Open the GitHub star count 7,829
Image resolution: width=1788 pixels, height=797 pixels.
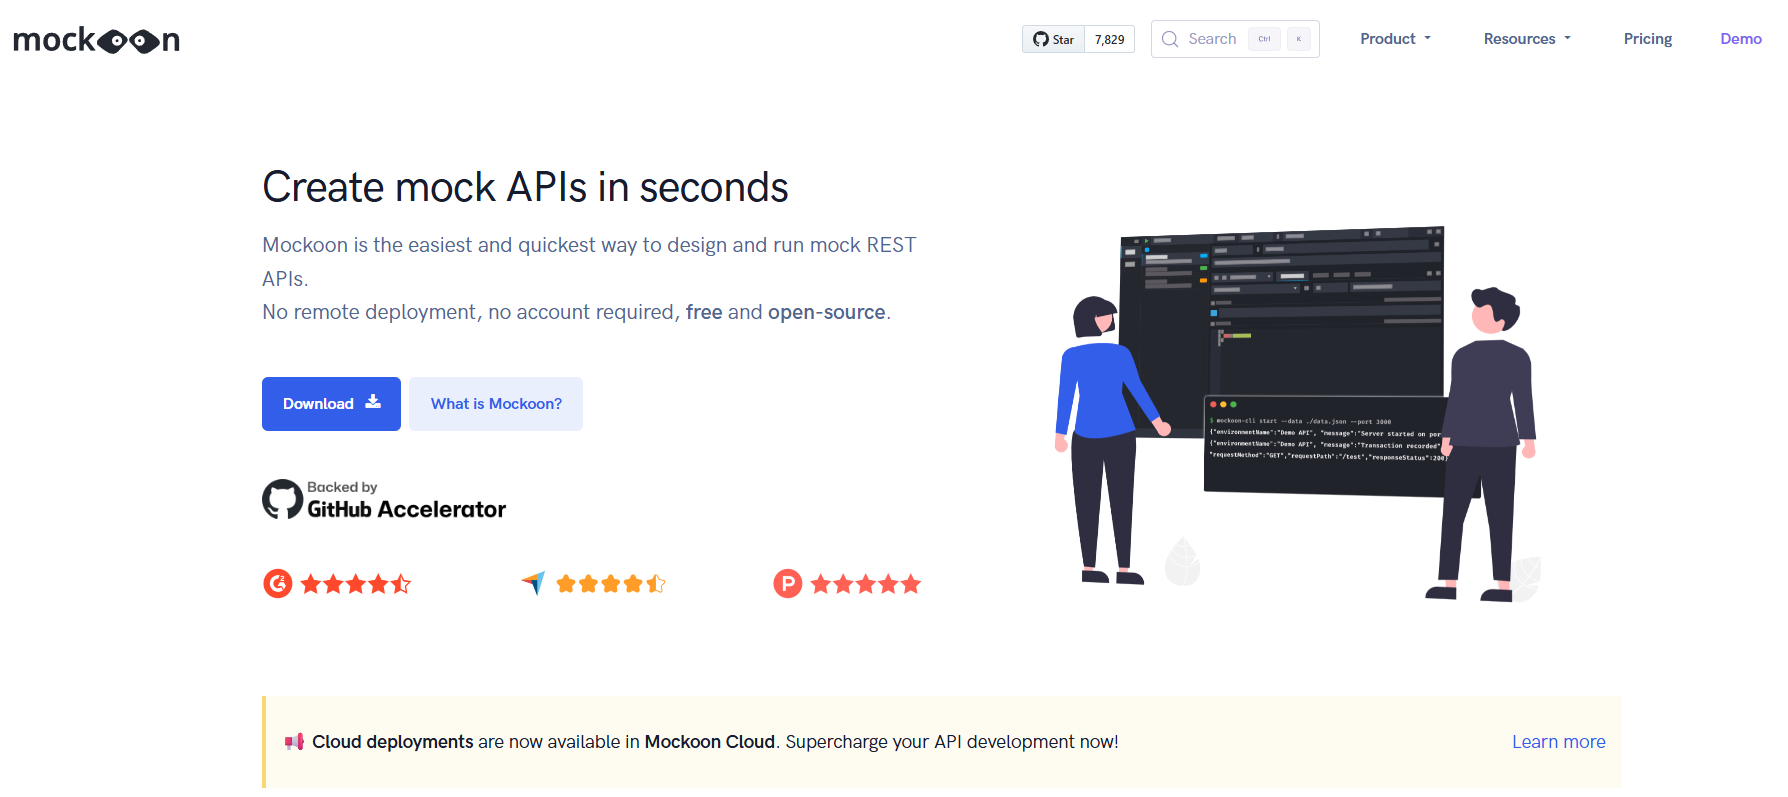click(x=1109, y=39)
